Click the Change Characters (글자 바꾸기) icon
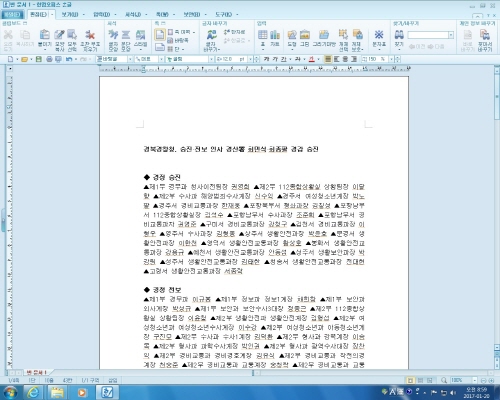This screenshot has height=400, width=500. coord(212,36)
